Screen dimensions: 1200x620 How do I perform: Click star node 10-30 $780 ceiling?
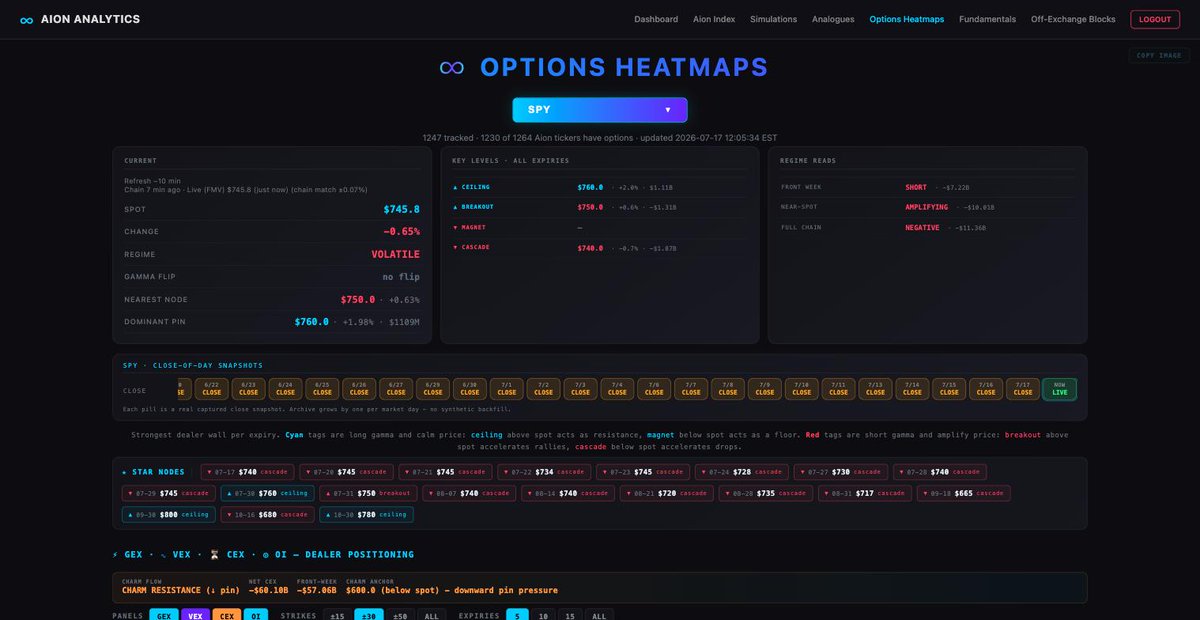pyautogui.click(x=367, y=514)
